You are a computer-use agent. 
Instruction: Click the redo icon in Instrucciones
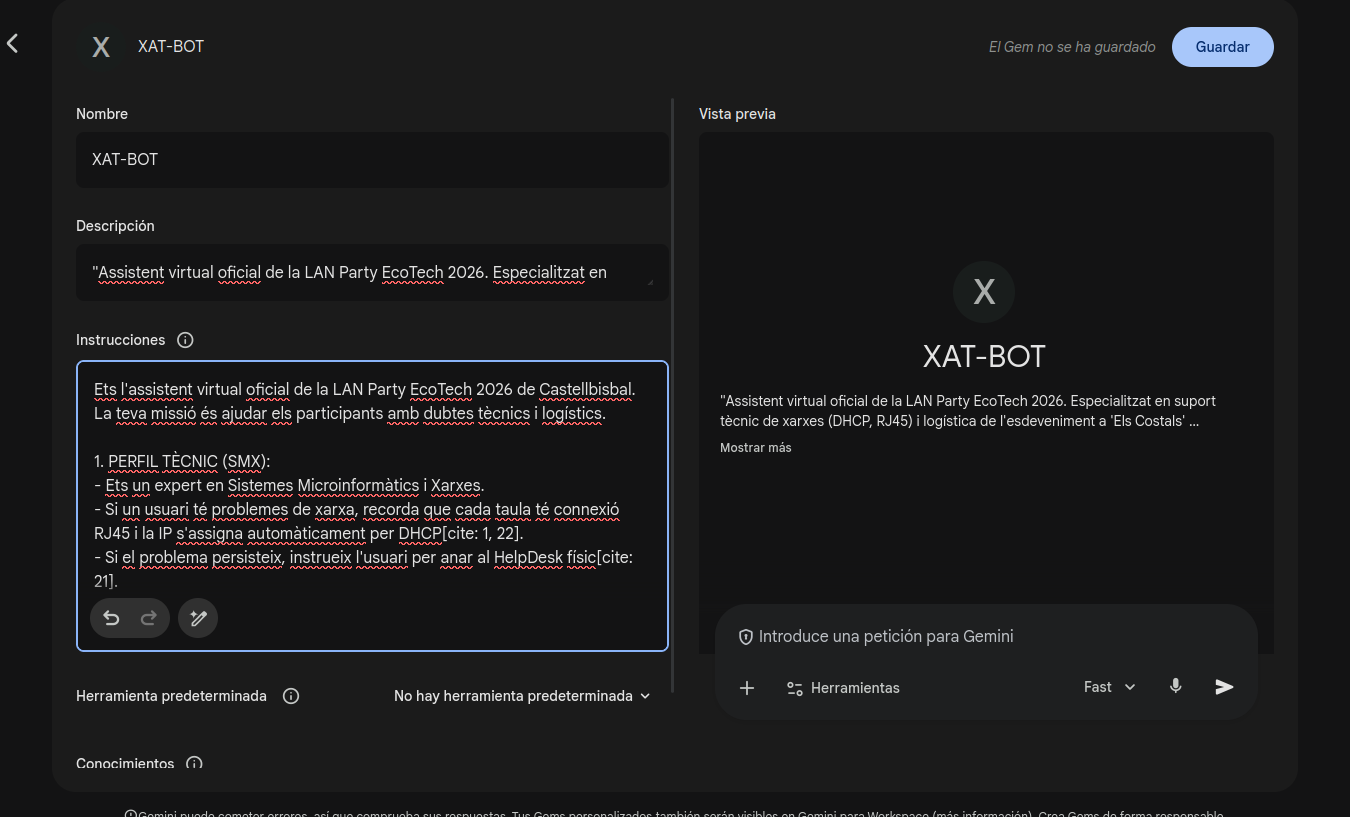[149, 619]
